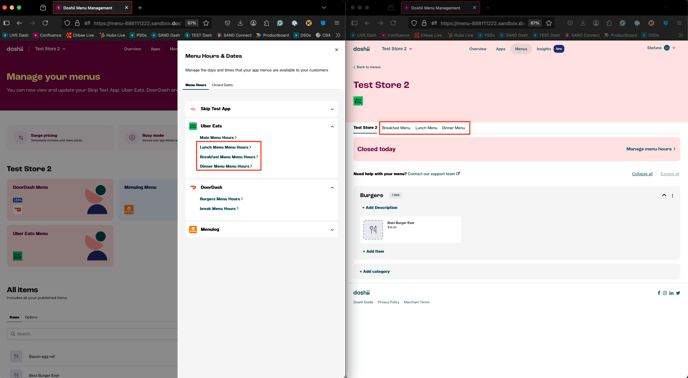The height and width of the screenshot is (378, 688).
Task: Open the account icon in left toolbar
Action: [254, 23]
